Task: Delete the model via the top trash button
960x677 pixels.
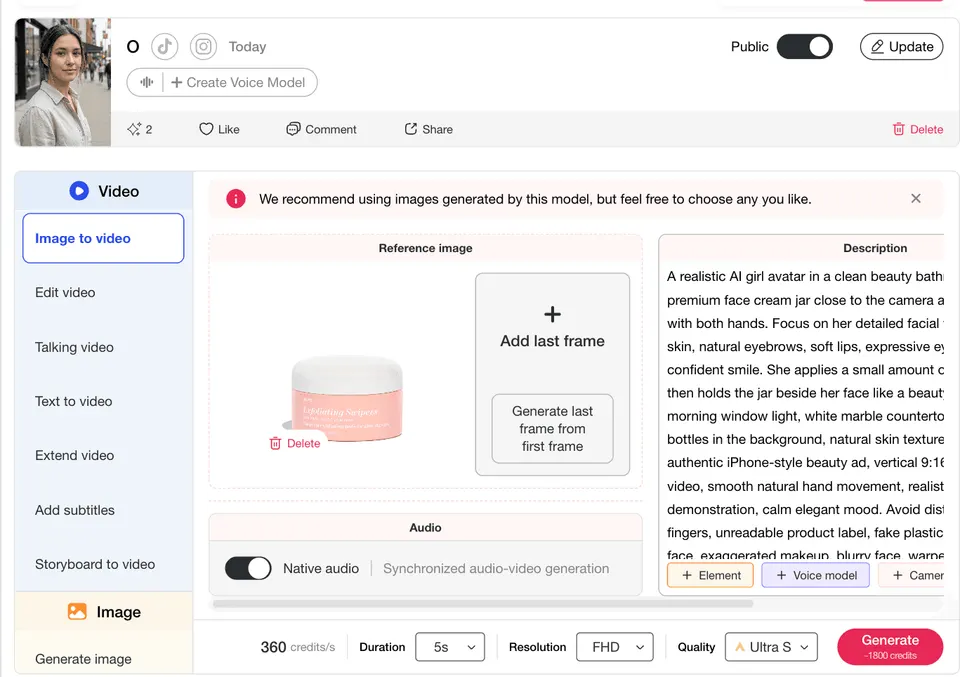Action: (917, 129)
